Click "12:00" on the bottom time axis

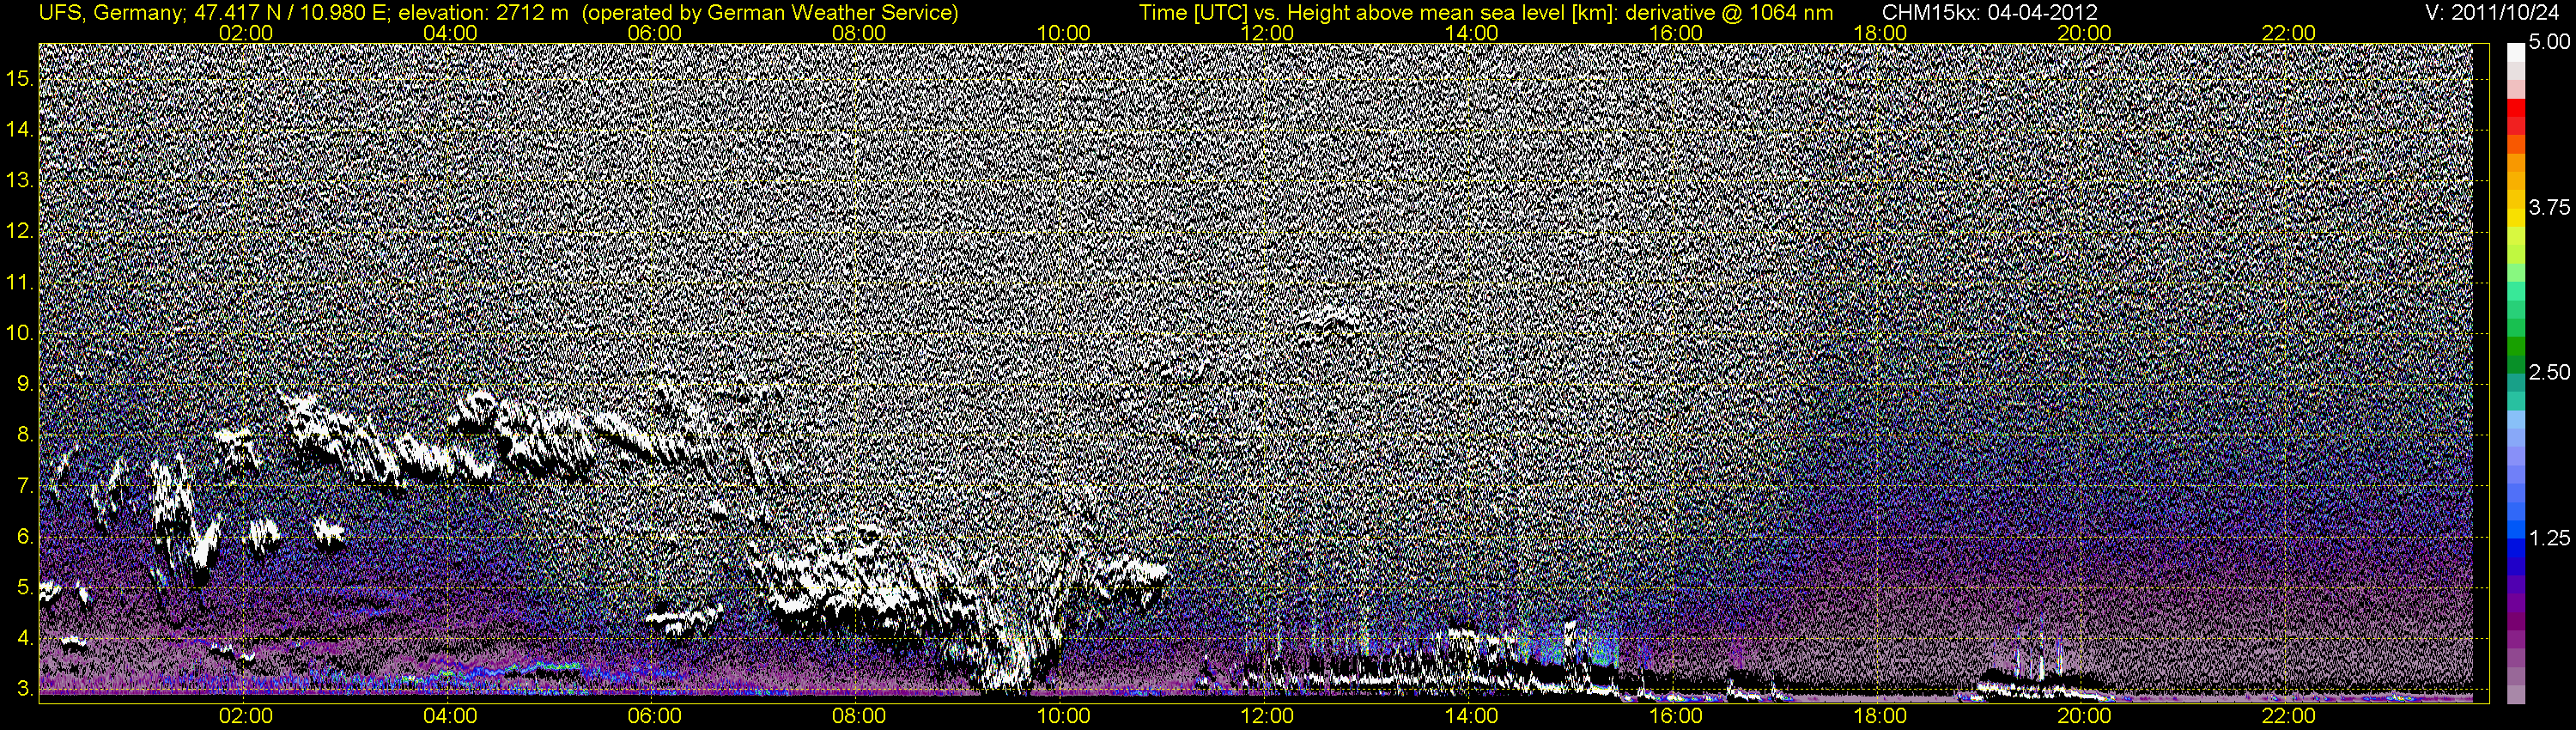point(1267,716)
